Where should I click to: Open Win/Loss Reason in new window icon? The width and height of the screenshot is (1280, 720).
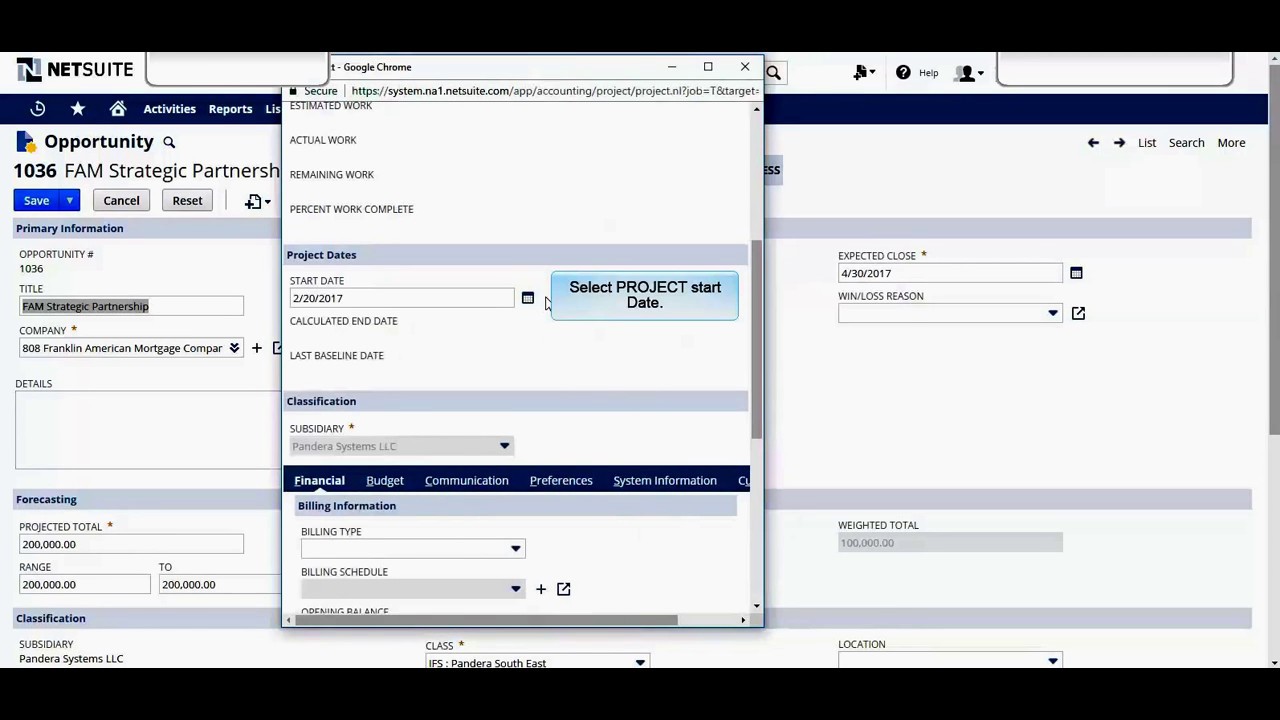click(1078, 313)
